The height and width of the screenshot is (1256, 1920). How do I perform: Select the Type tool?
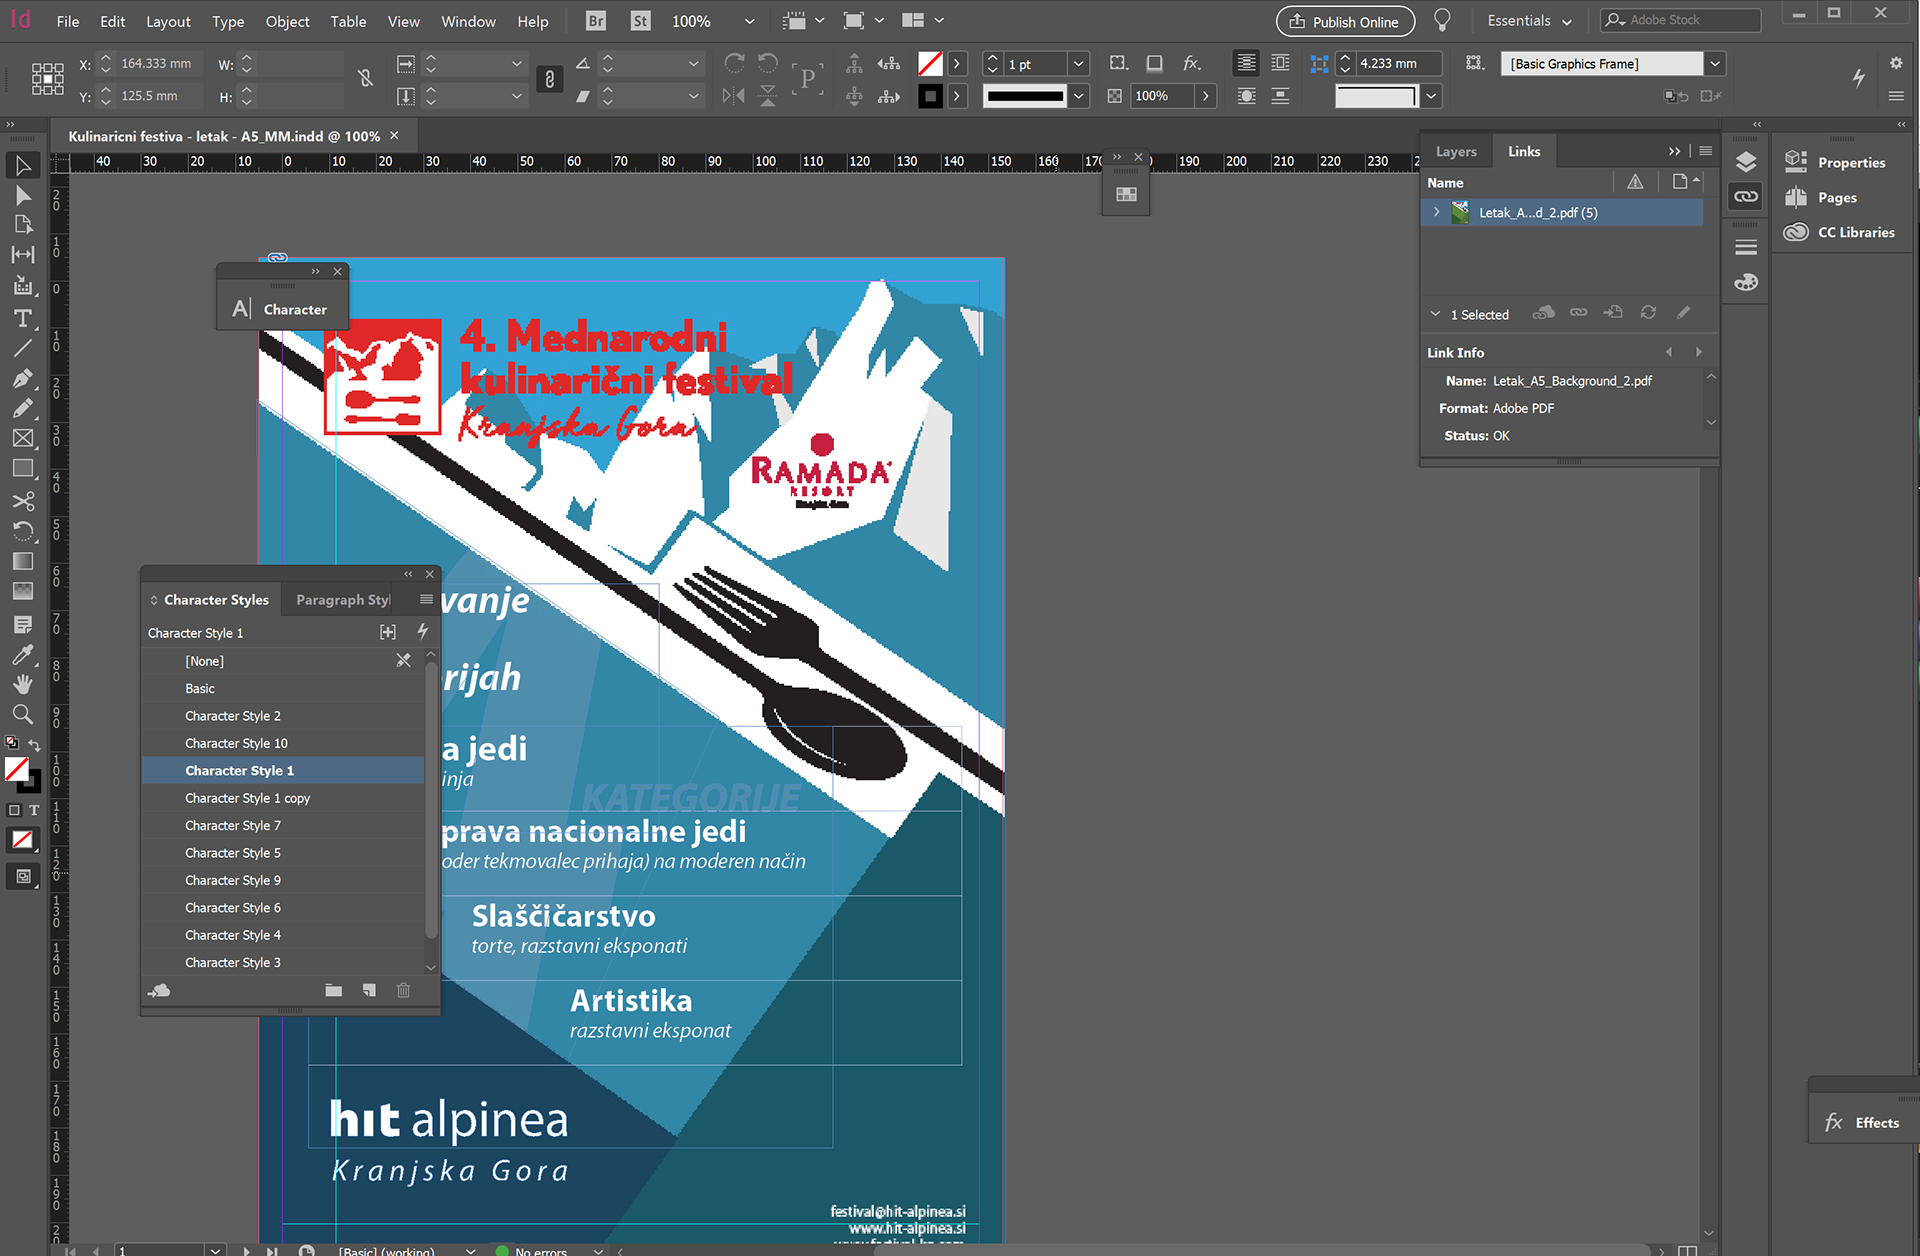22,319
